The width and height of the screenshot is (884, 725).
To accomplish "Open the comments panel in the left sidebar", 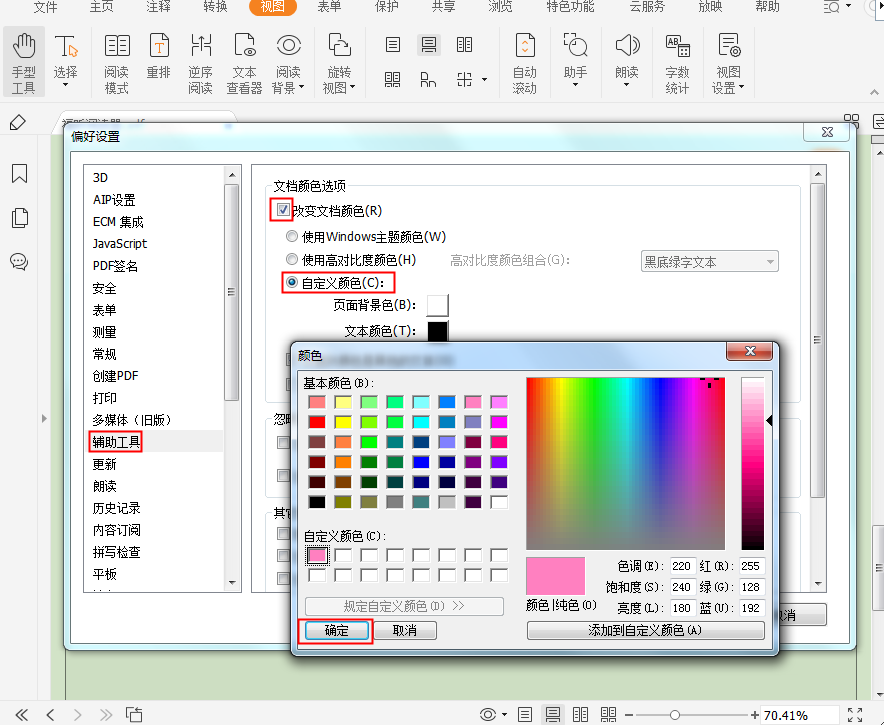I will 19,262.
